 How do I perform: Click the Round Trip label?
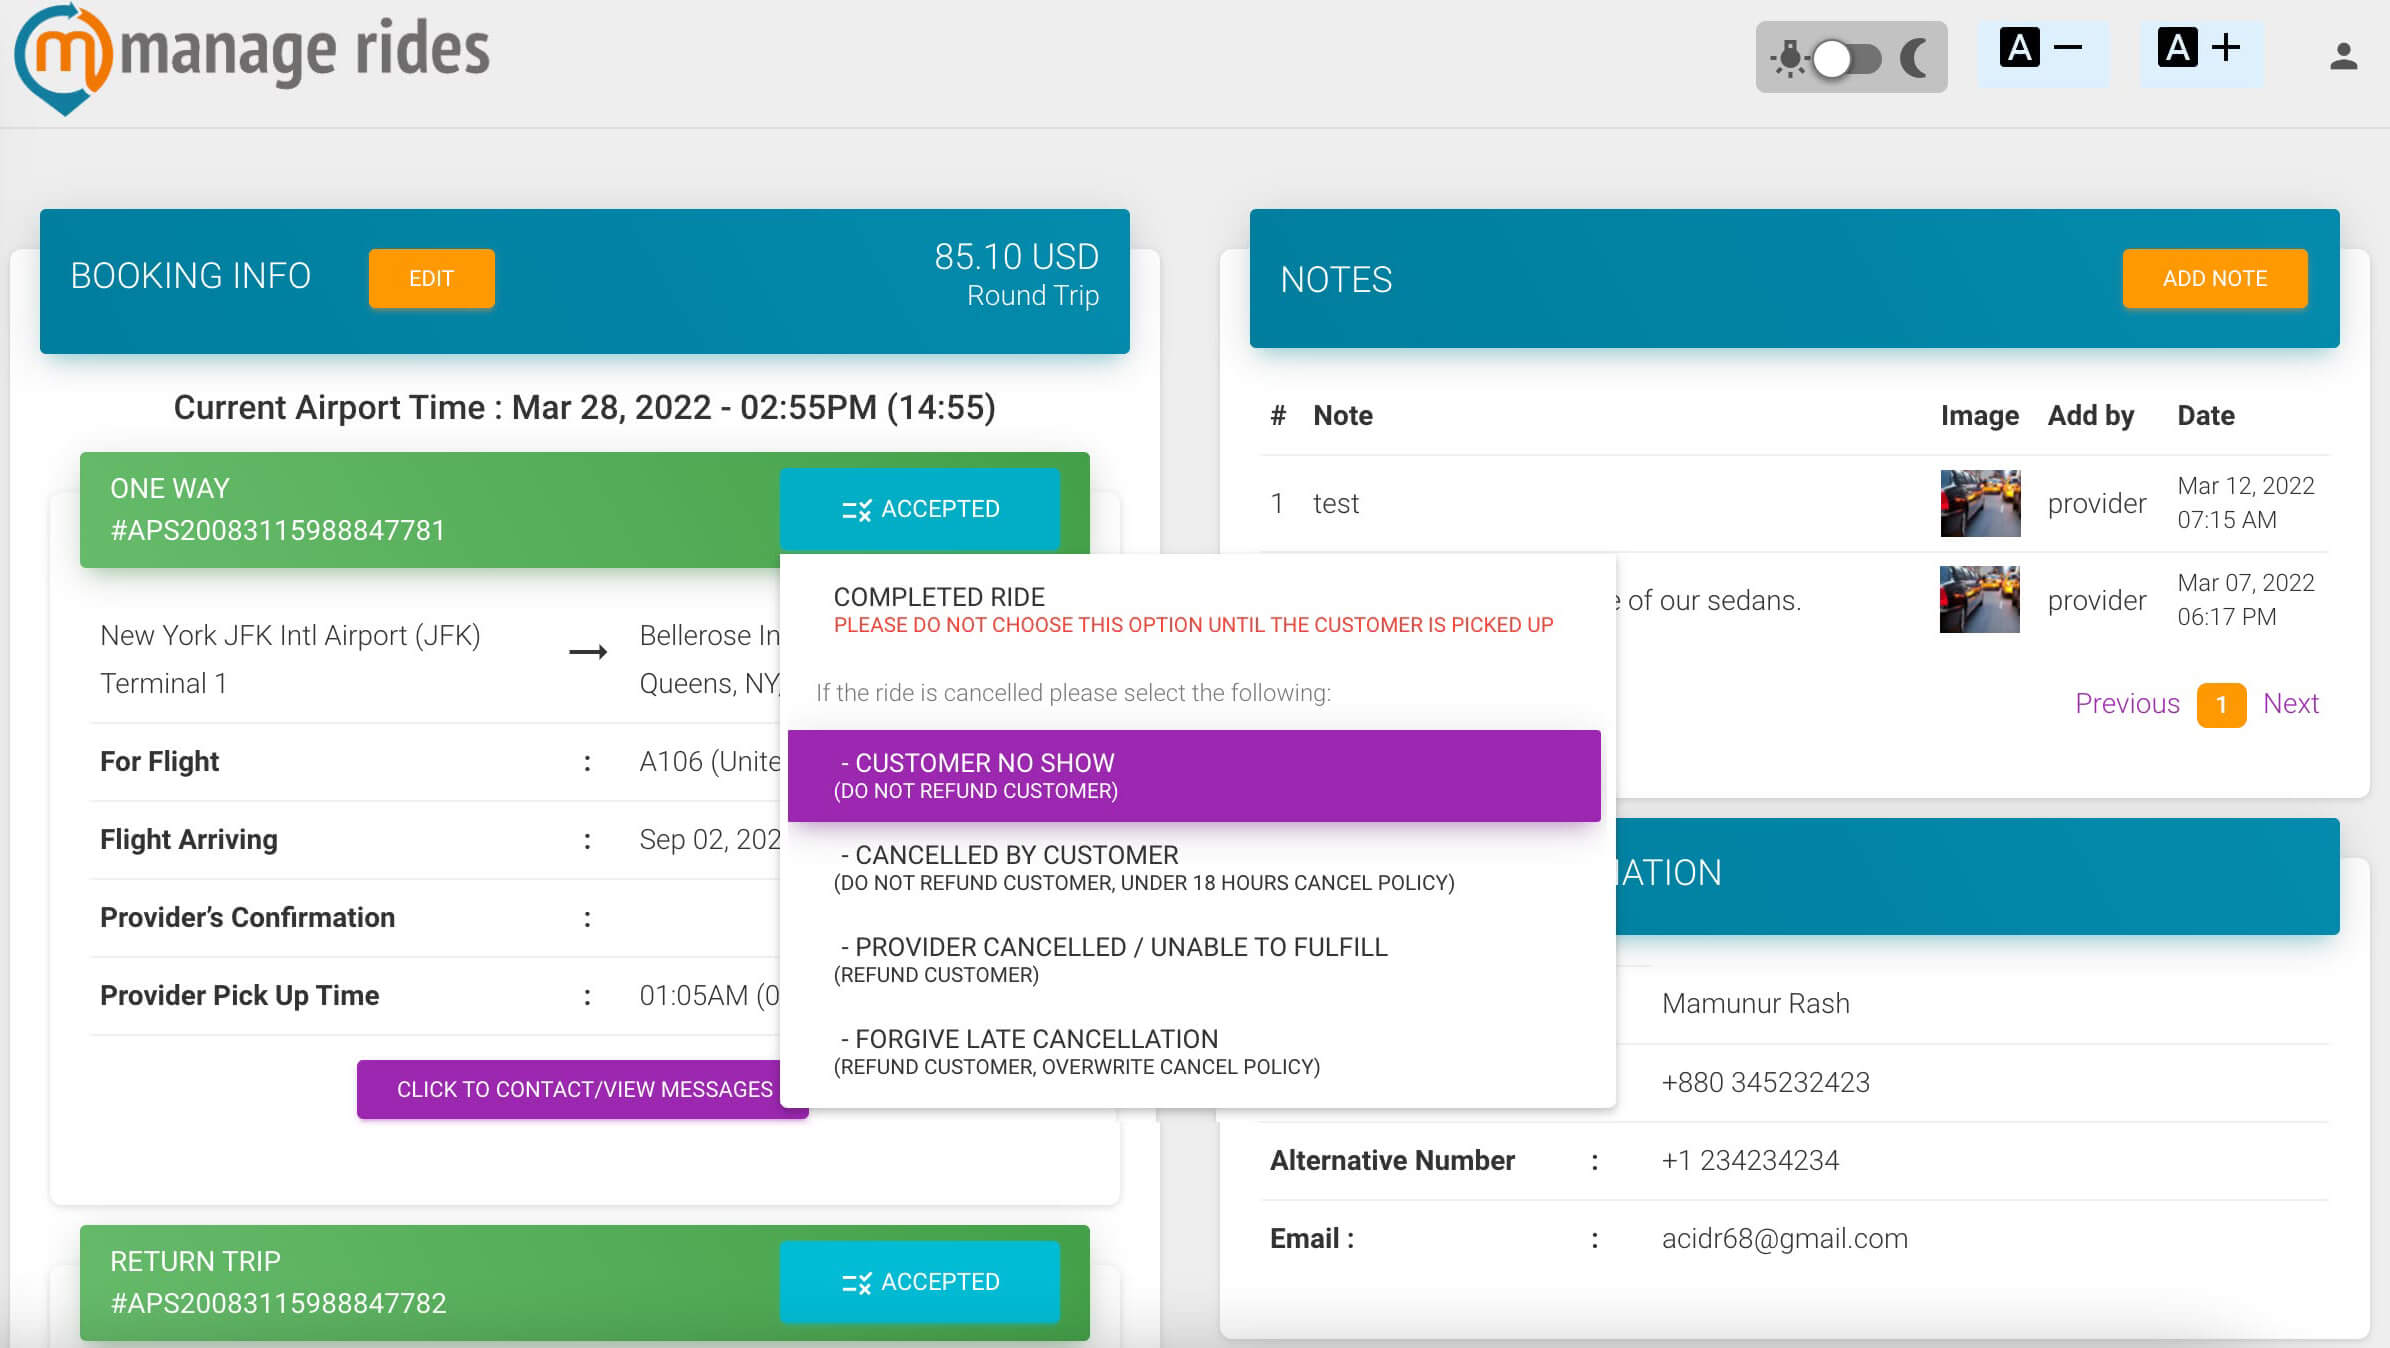[x=1033, y=296]
